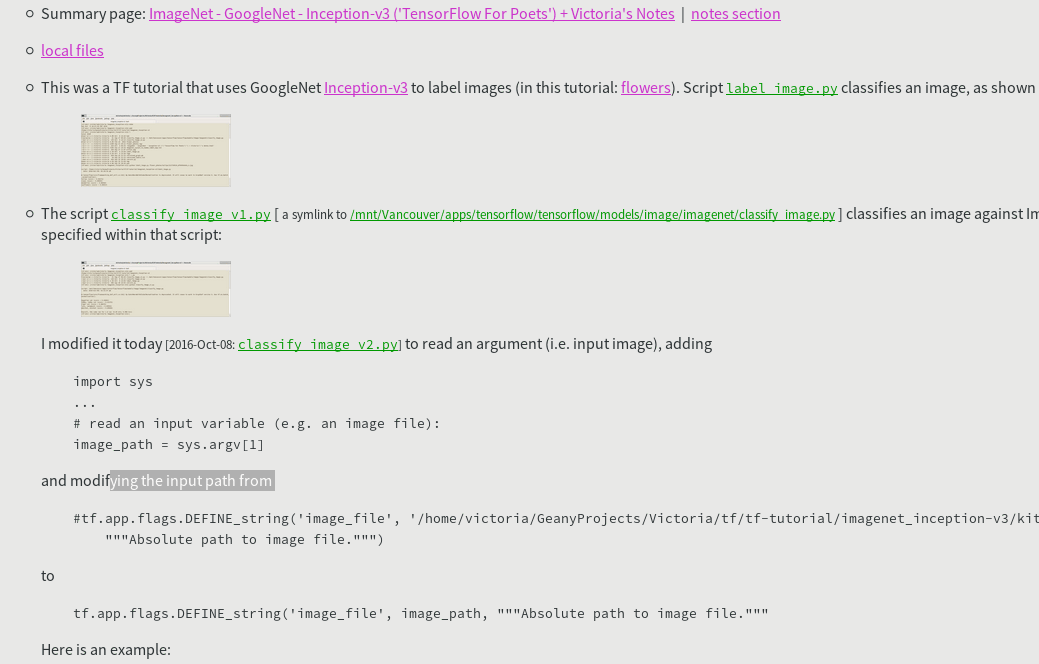This screenshot has width=1039, height=664.
Task: Open the classify_image_v2.py link
Action: click(x=318, y=345)
